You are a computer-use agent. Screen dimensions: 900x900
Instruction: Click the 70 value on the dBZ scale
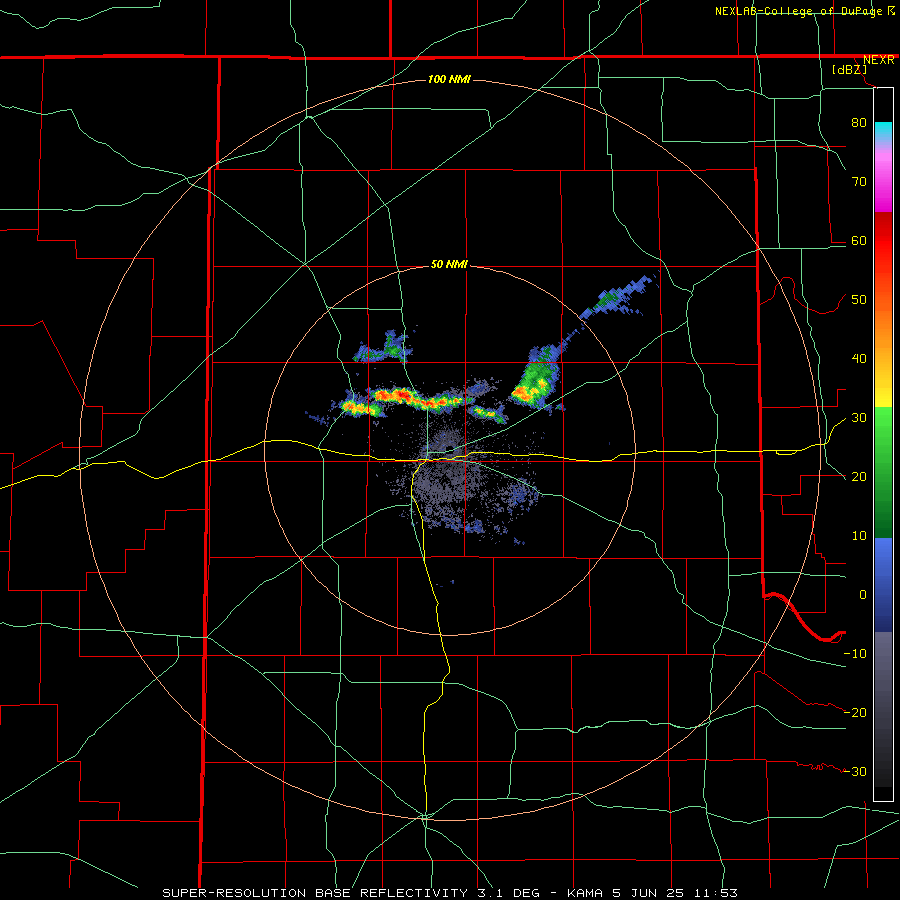click(859, 181)
